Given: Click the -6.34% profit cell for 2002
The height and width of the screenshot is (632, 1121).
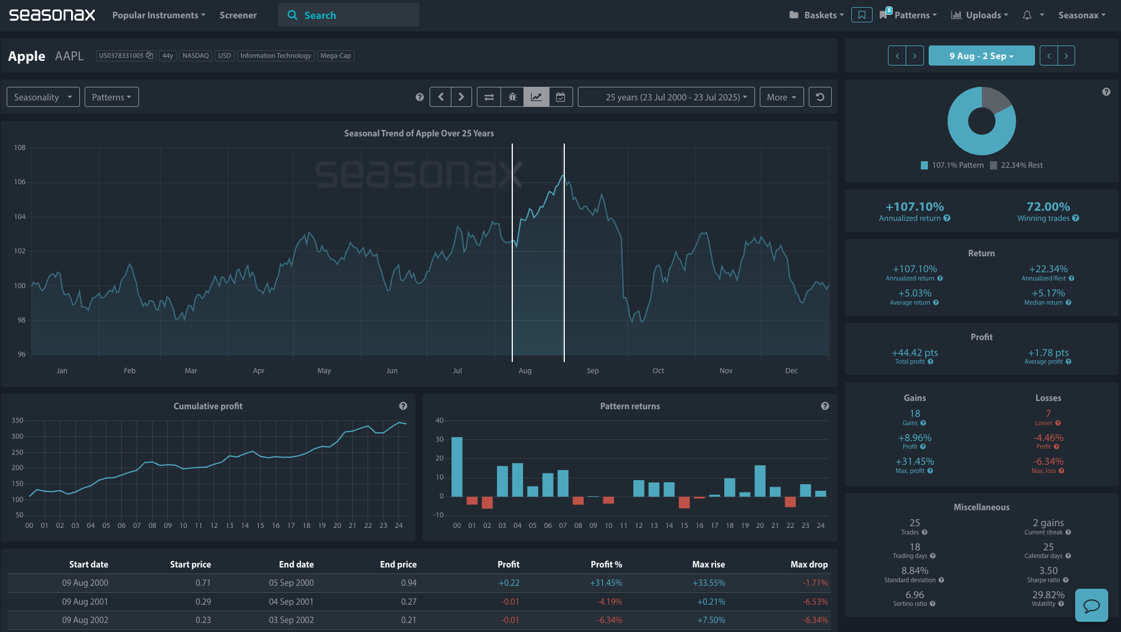Looking at the screenshot, I should (609, 621).
